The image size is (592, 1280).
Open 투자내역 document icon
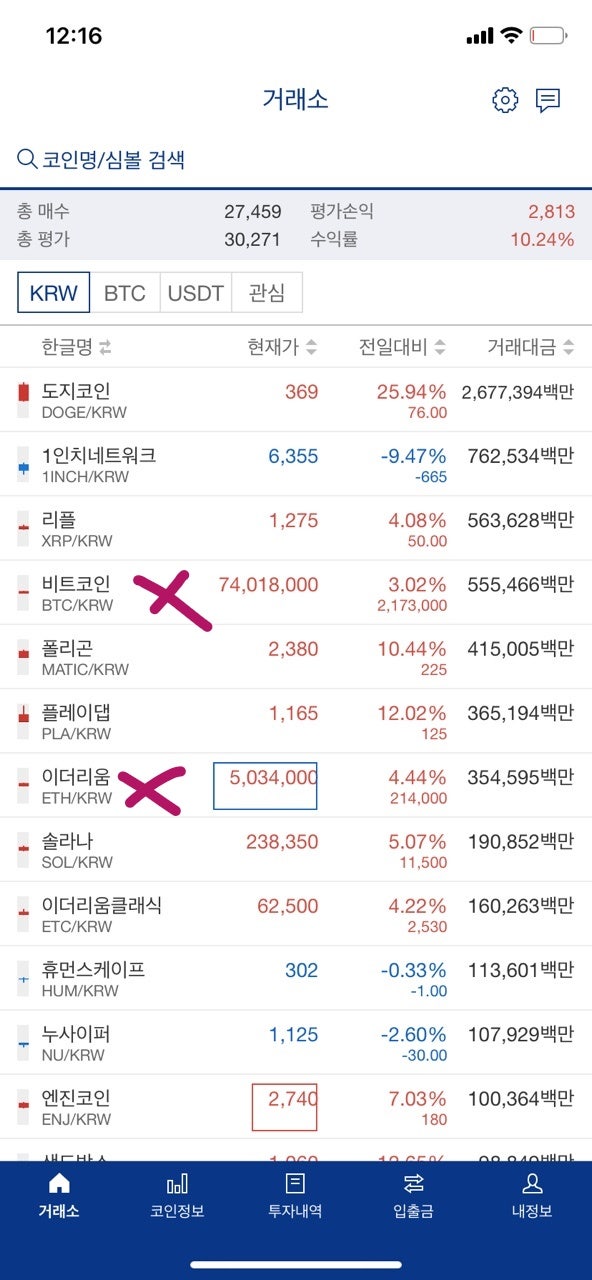point(295,1184)
